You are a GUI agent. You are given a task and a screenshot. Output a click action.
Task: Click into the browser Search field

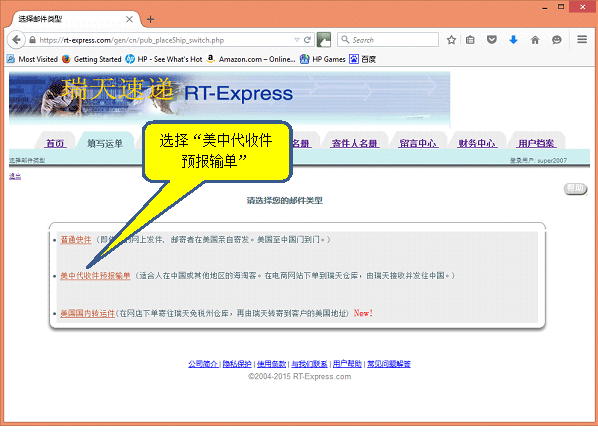pos(388,40)
